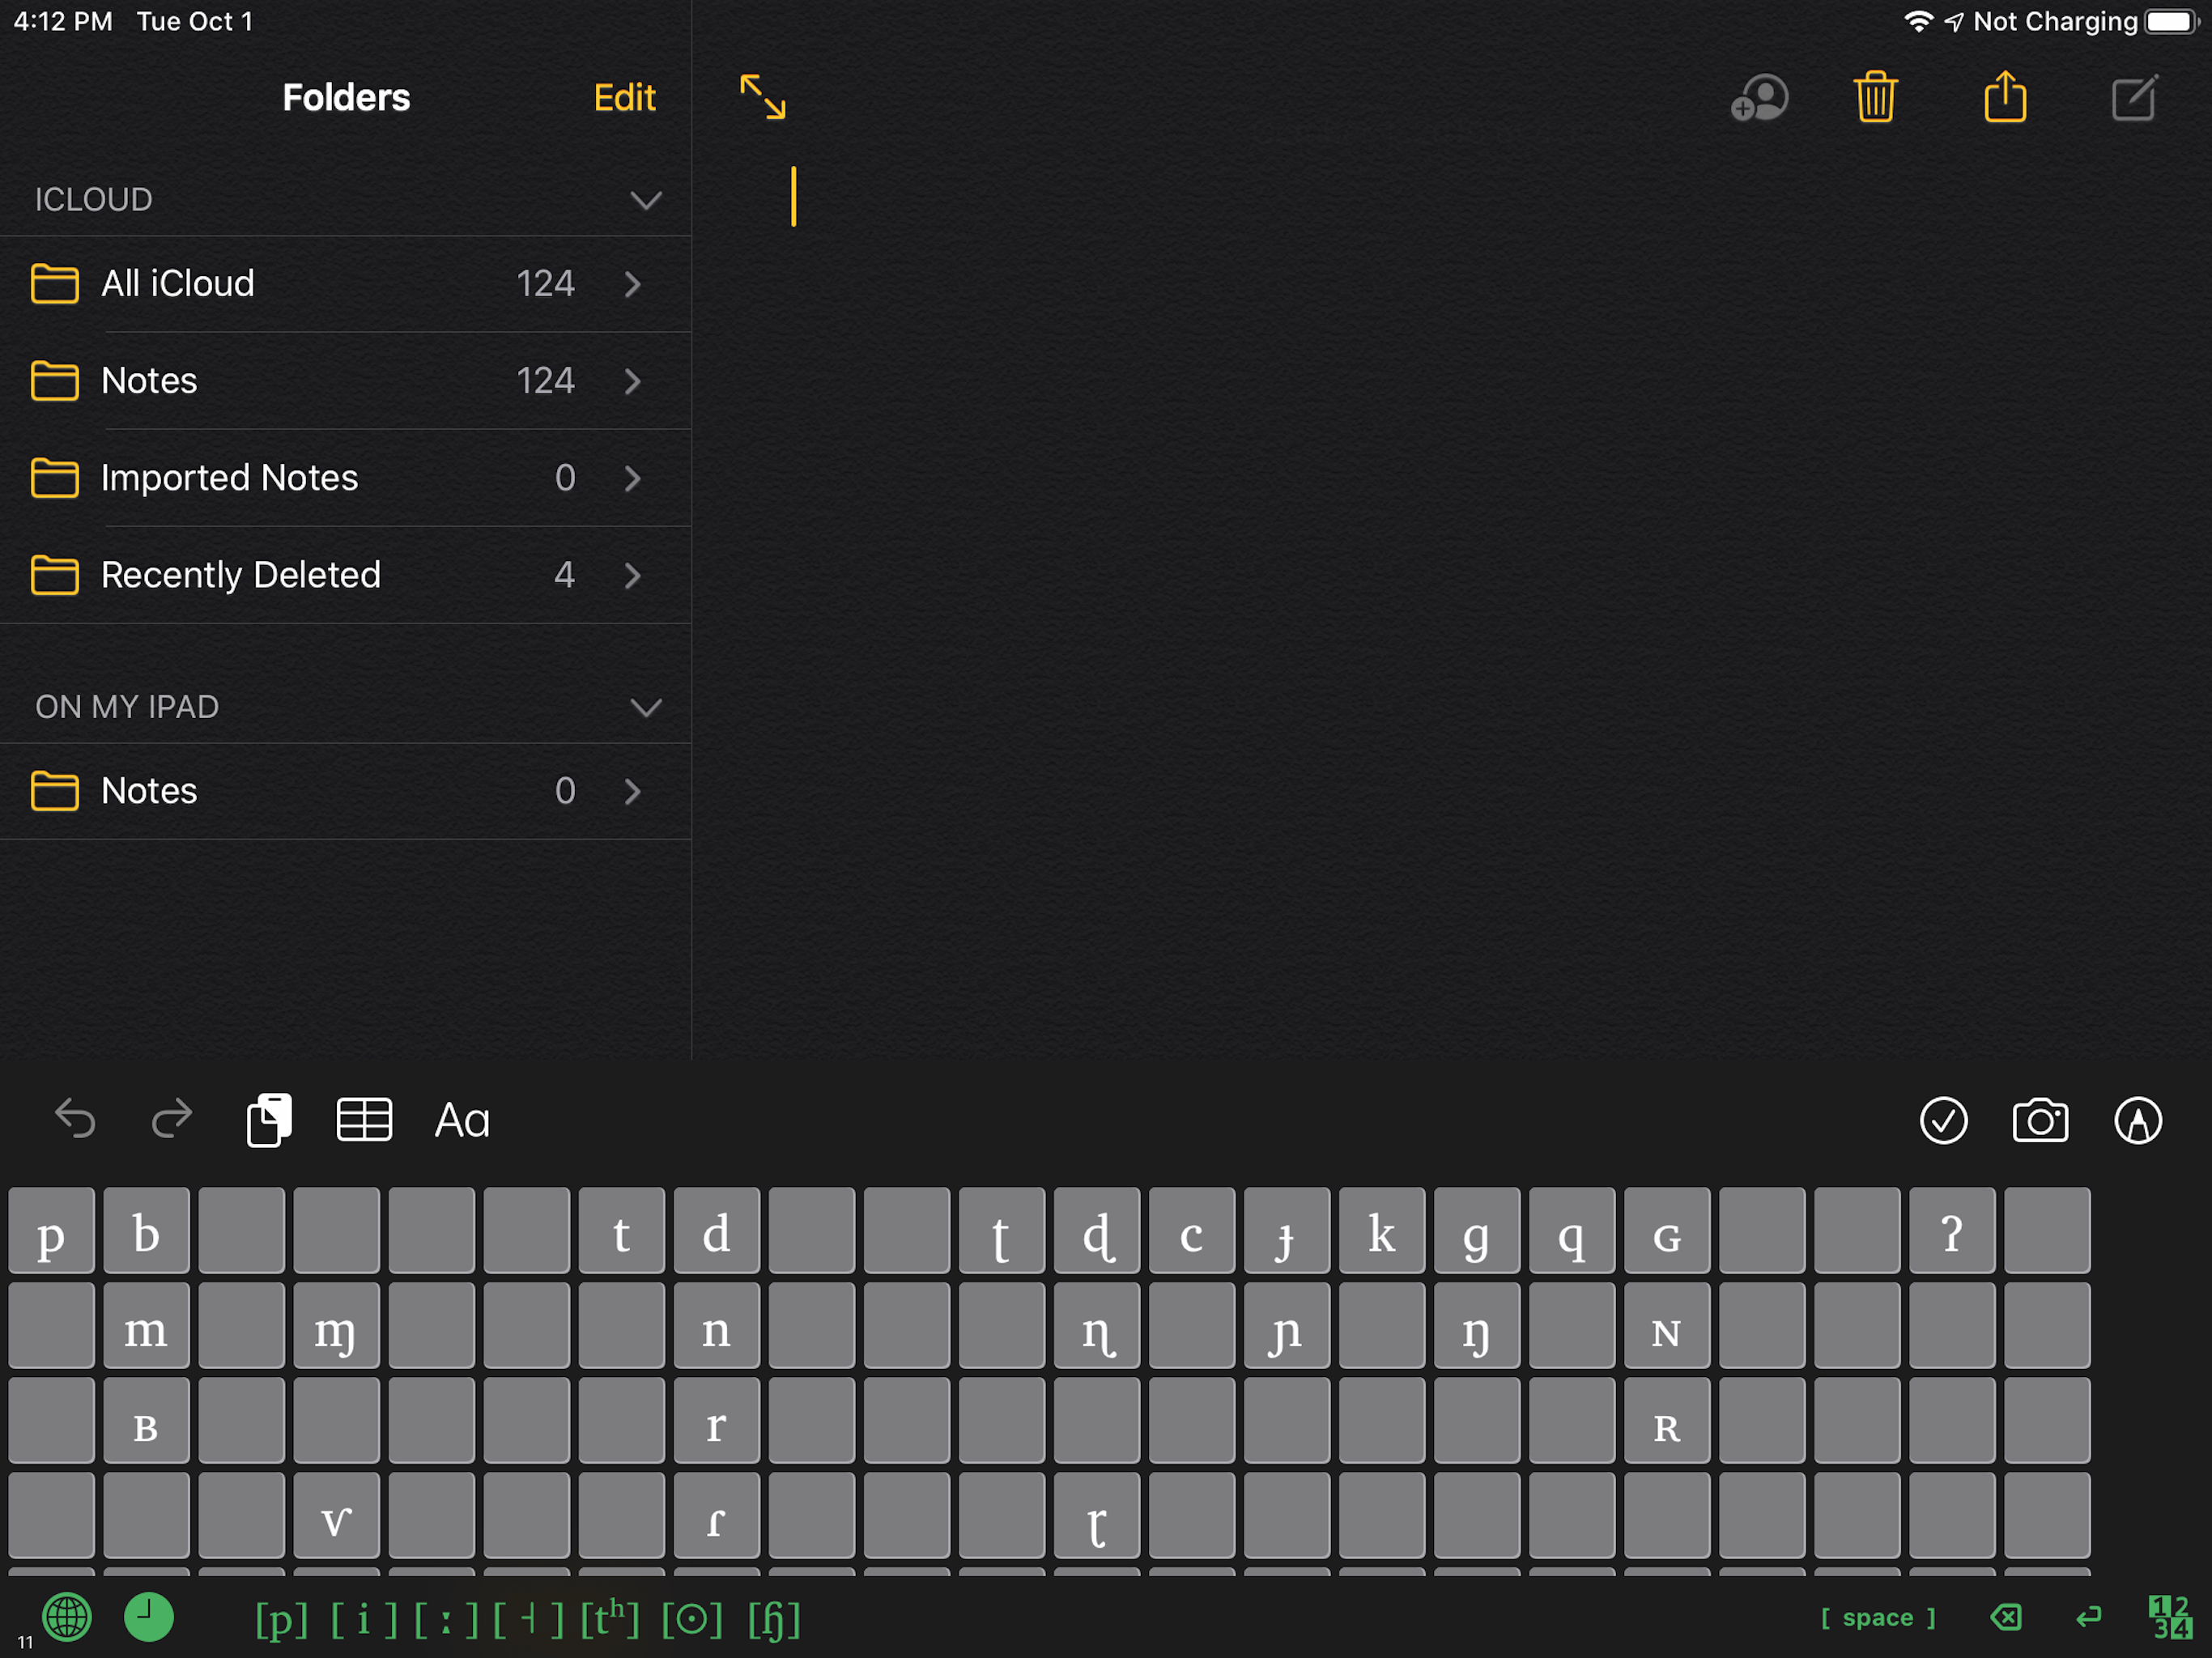Screen dimensions: 2212x1658
Task: Select the [tʰ] diacritics category
Action: 610,1619
